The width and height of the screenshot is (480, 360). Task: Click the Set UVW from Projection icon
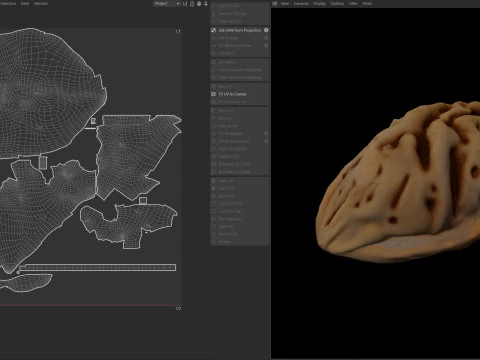(x=214, y=30)
